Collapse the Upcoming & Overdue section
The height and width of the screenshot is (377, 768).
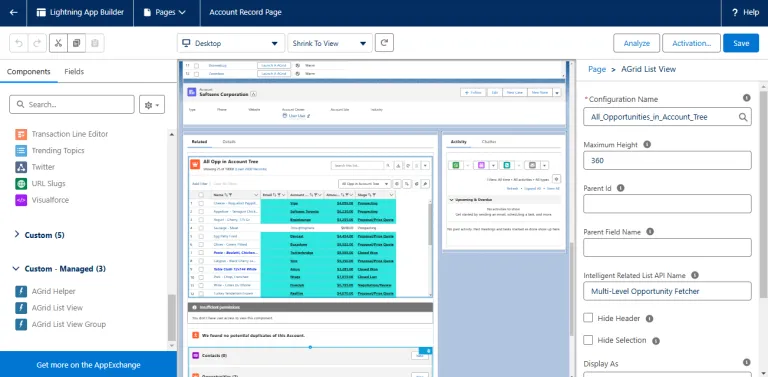click(451, 200)
